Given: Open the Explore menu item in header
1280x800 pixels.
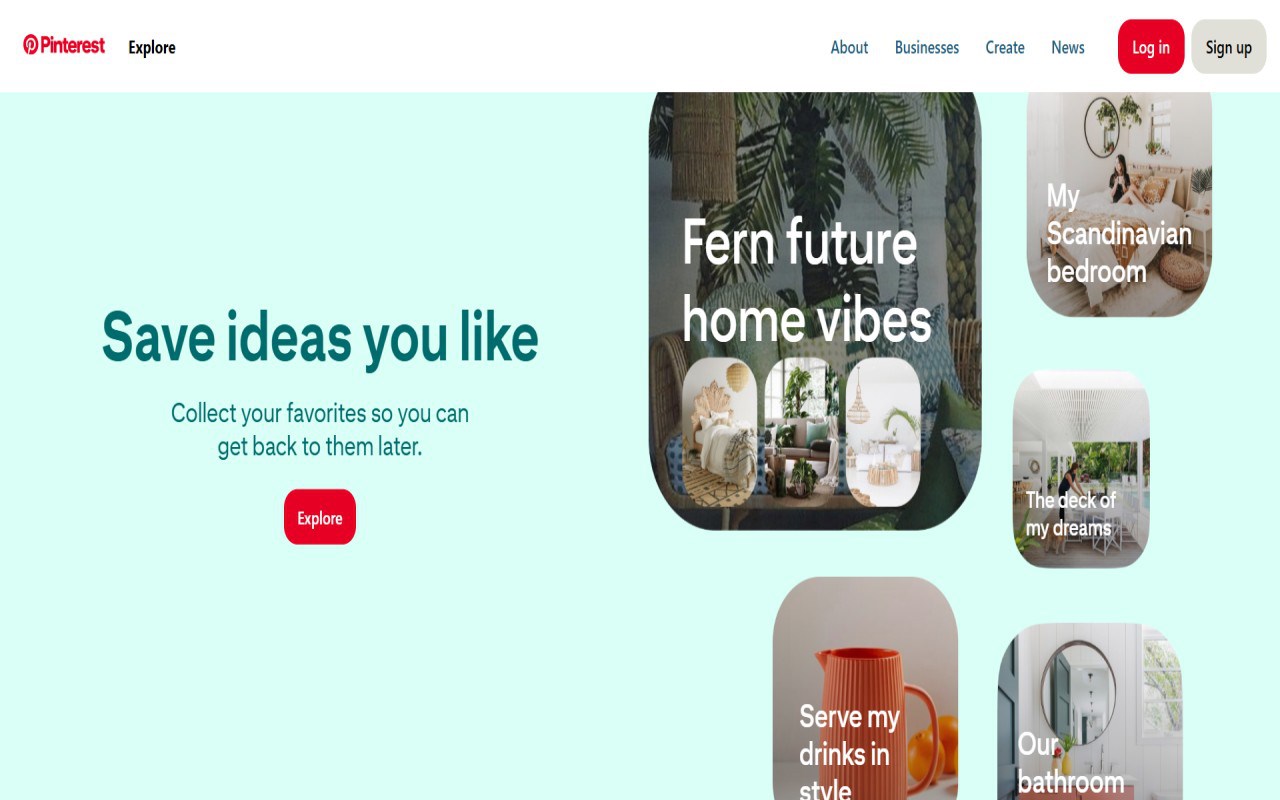Looking at the screenshot, I should (x=152, y=47).
